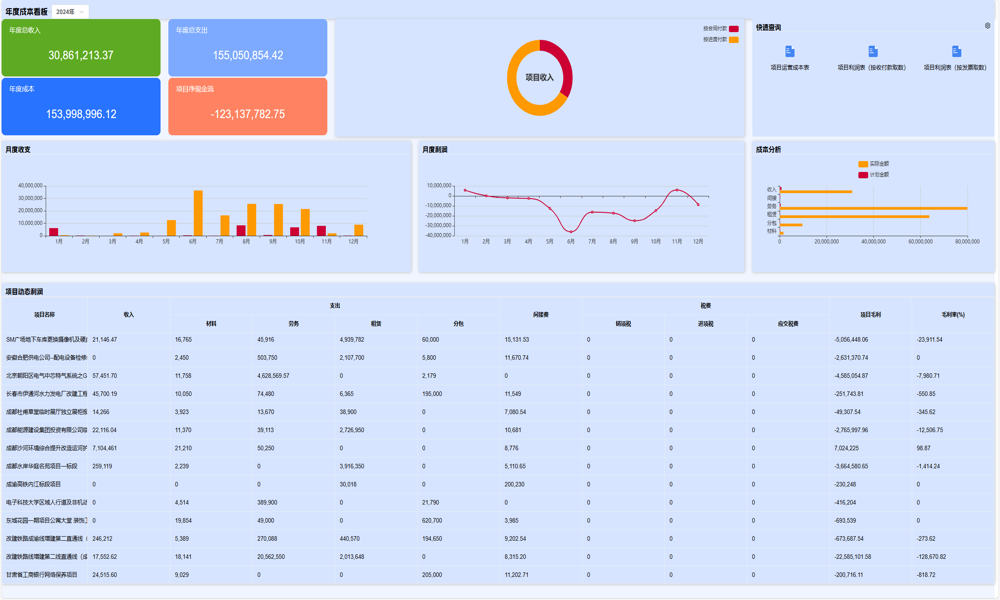Screen dimensions: 1000x600
Task: Click the tall orange June bar in 月度收支
Action: point(198,213)
